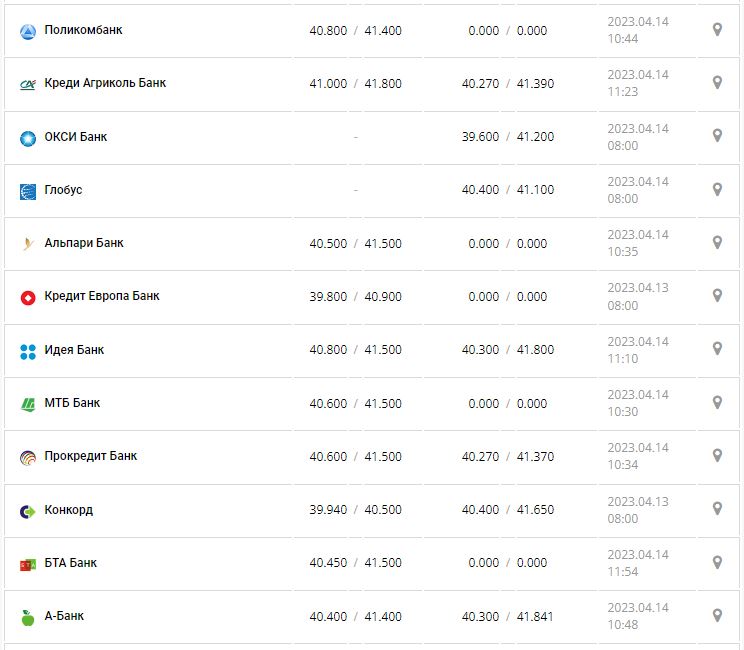Select the Альпари Банк name

click(x=84, y=243)
